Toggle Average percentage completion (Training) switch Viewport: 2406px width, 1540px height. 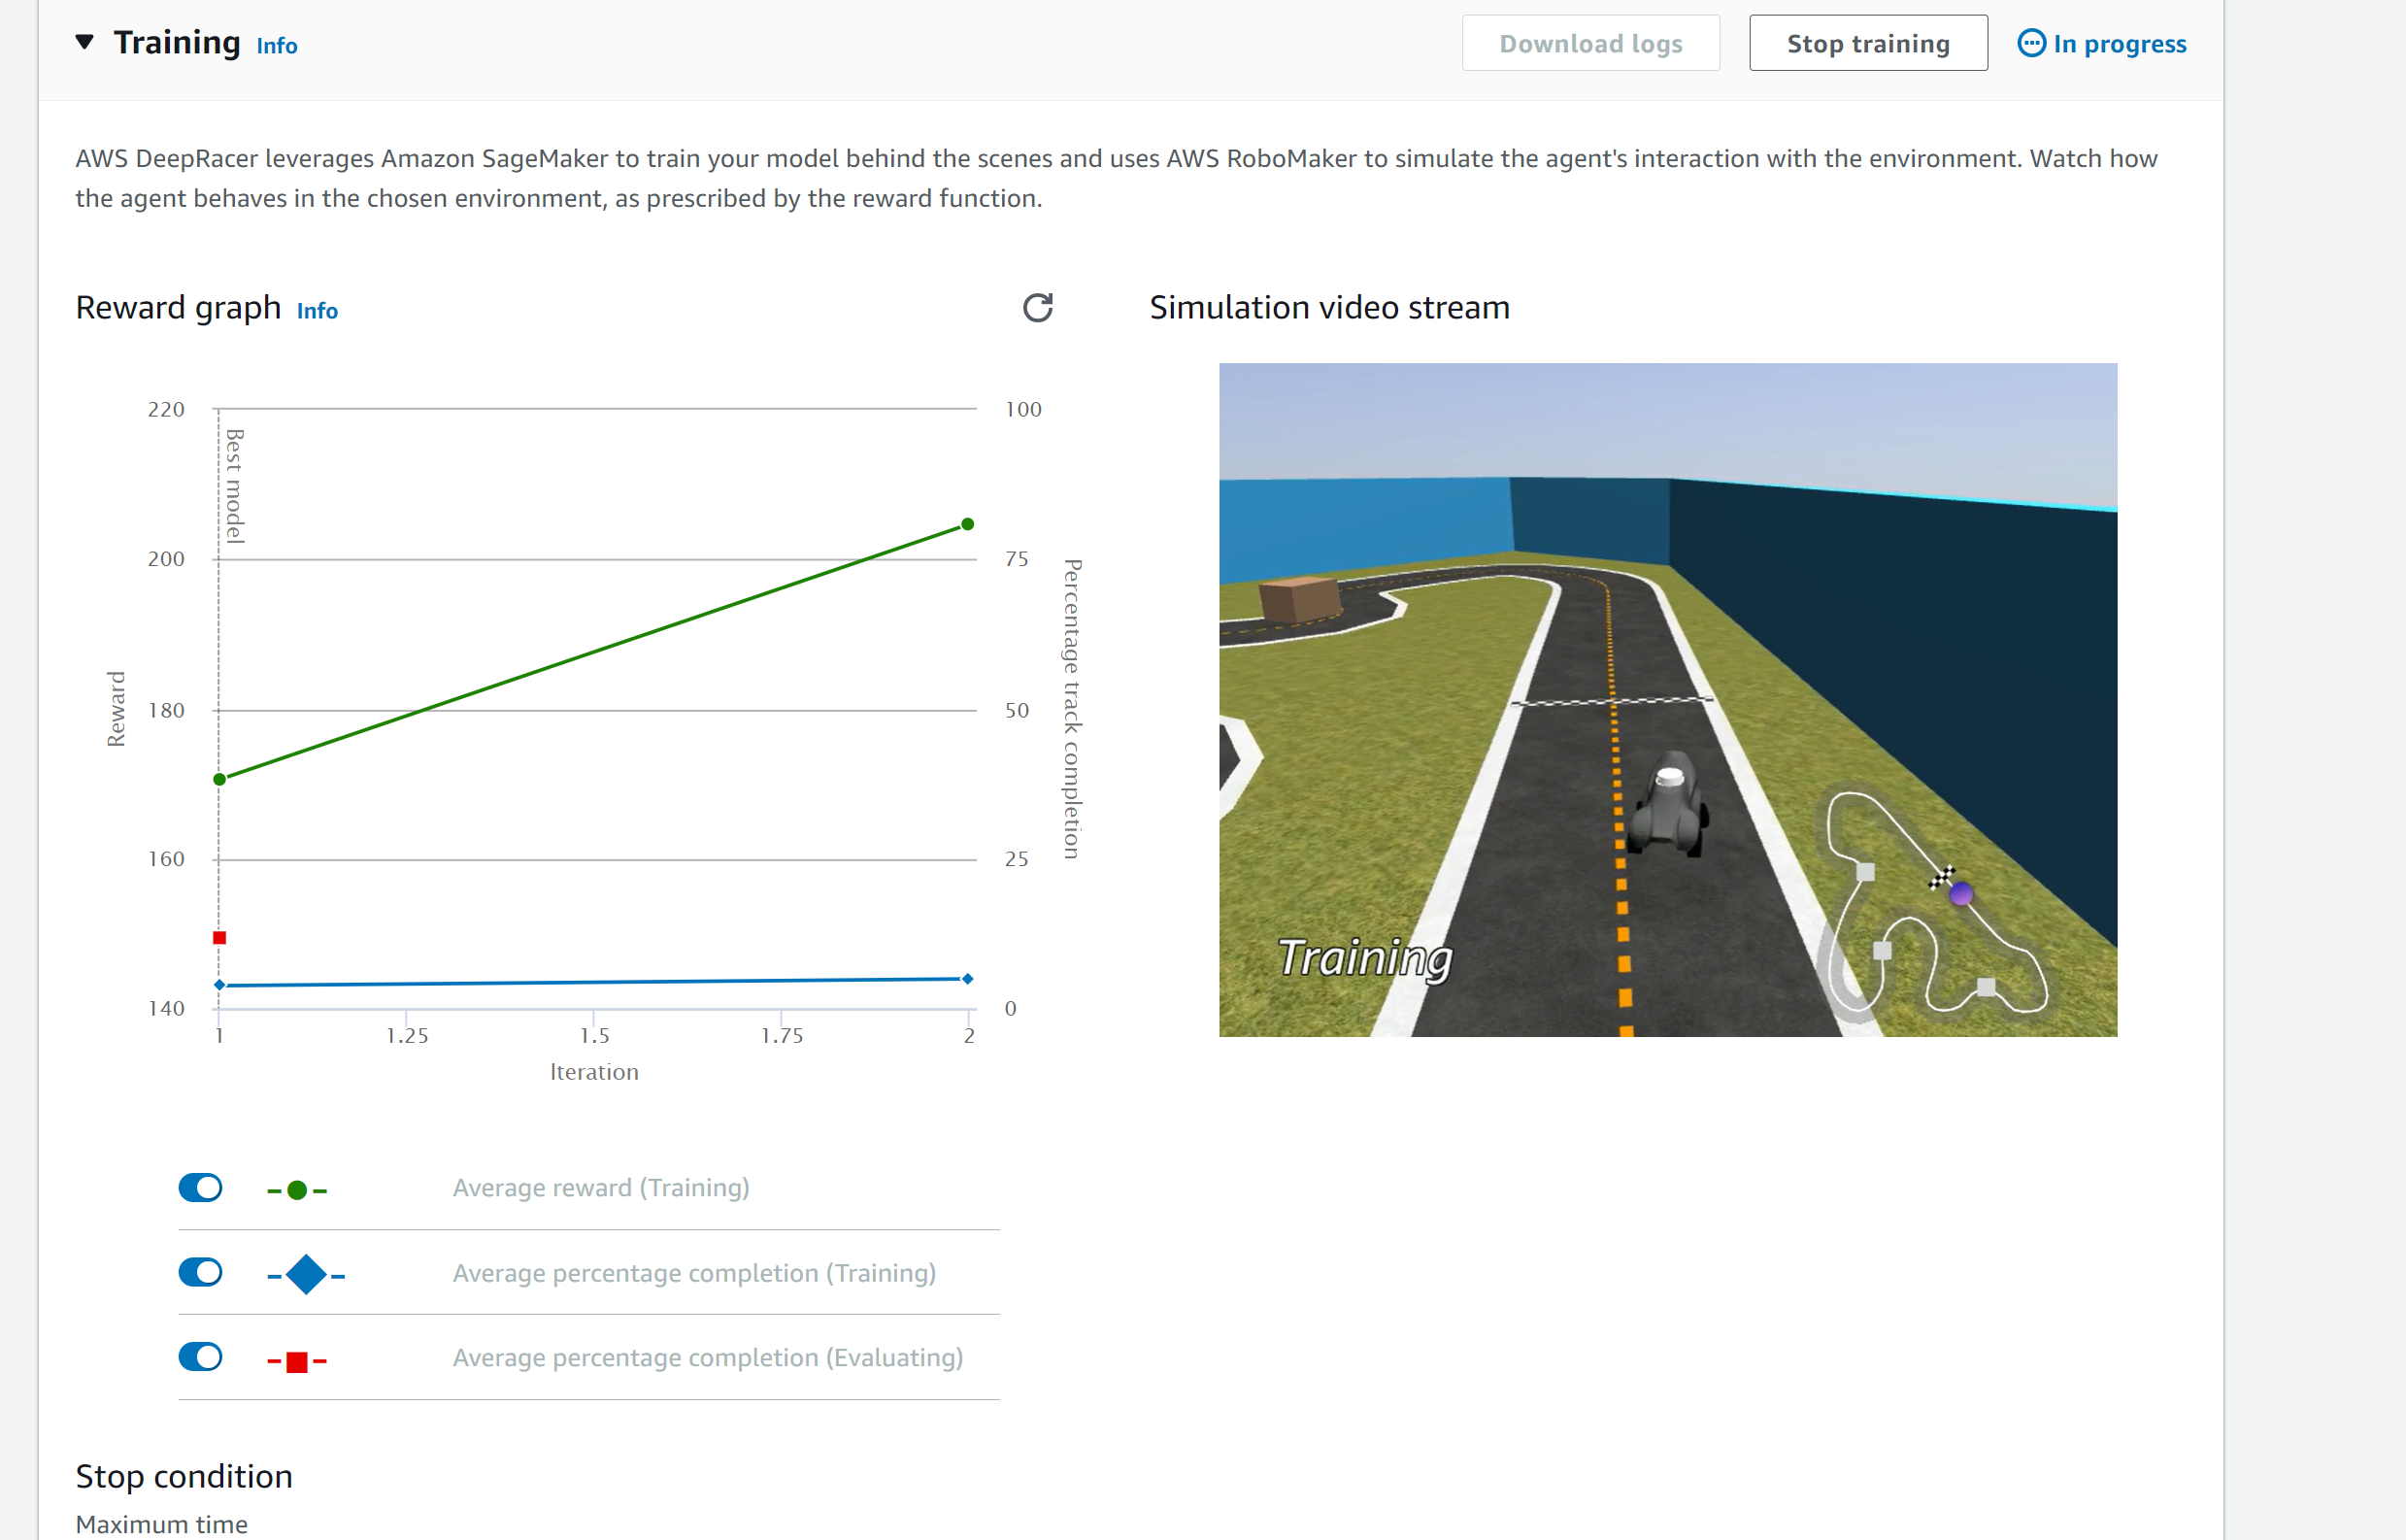click(x=201, y=1273)
